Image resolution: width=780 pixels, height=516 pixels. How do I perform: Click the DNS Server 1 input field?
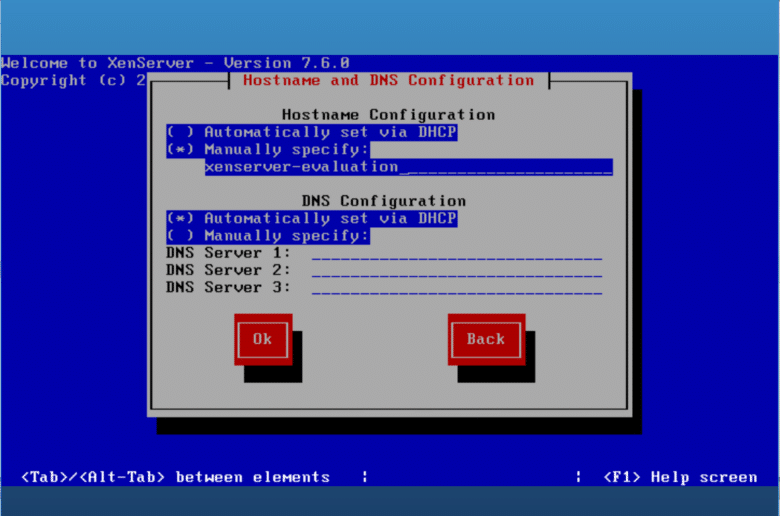coord(457,253)
